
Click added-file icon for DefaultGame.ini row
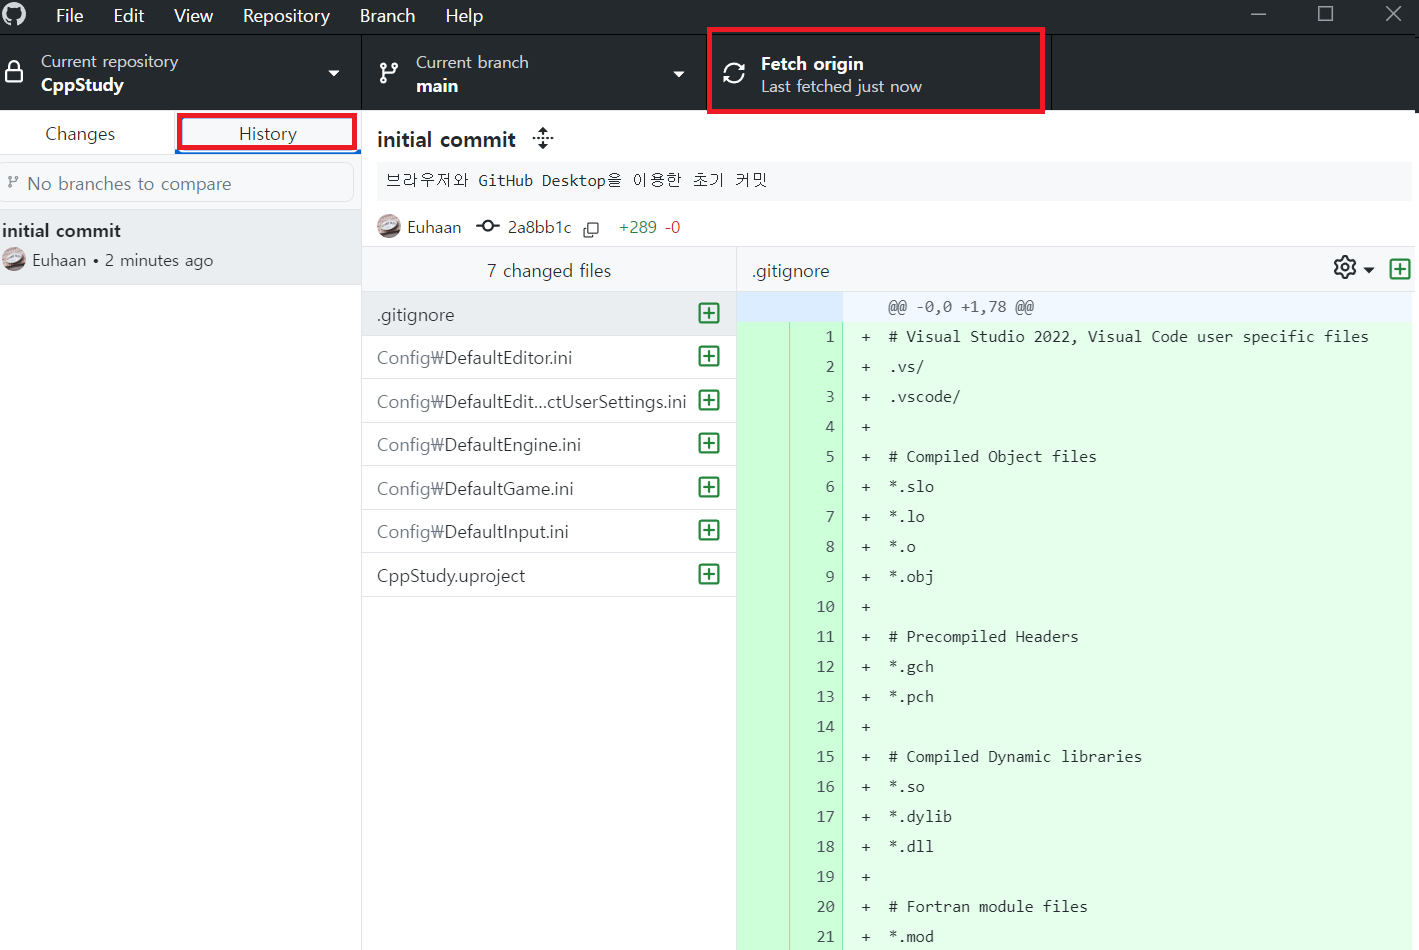click(x=709, y=487)
